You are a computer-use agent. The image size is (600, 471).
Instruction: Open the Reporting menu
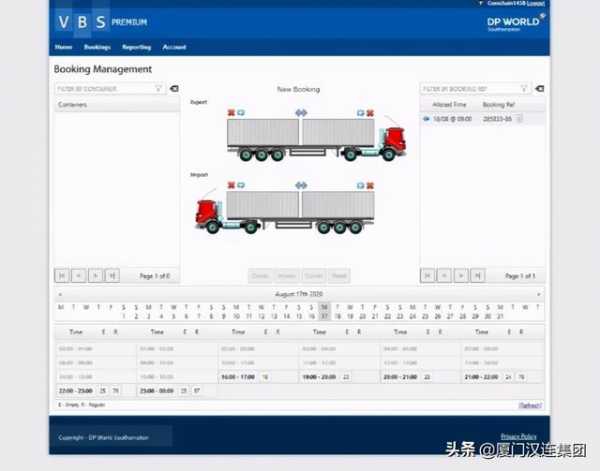coord(136,47)
